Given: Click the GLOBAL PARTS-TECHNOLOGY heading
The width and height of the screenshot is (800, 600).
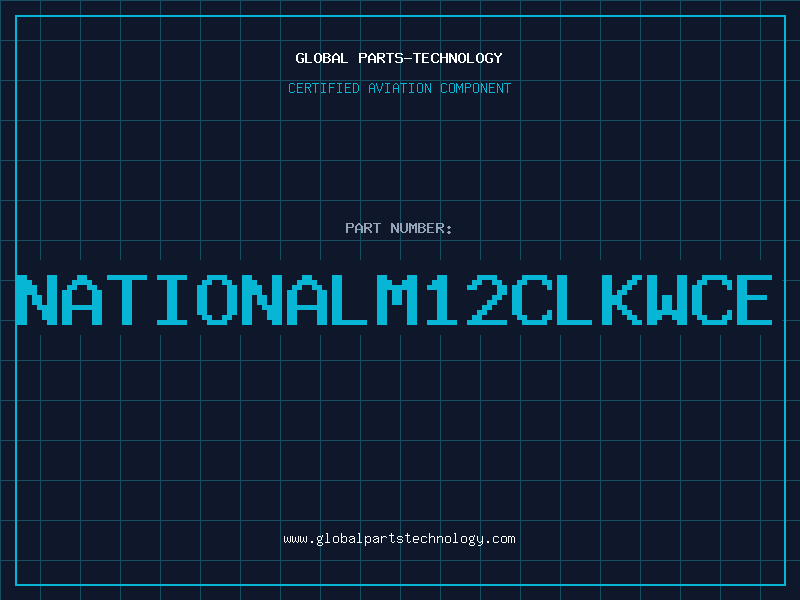Looking at the screenshot, I should 399,58.
